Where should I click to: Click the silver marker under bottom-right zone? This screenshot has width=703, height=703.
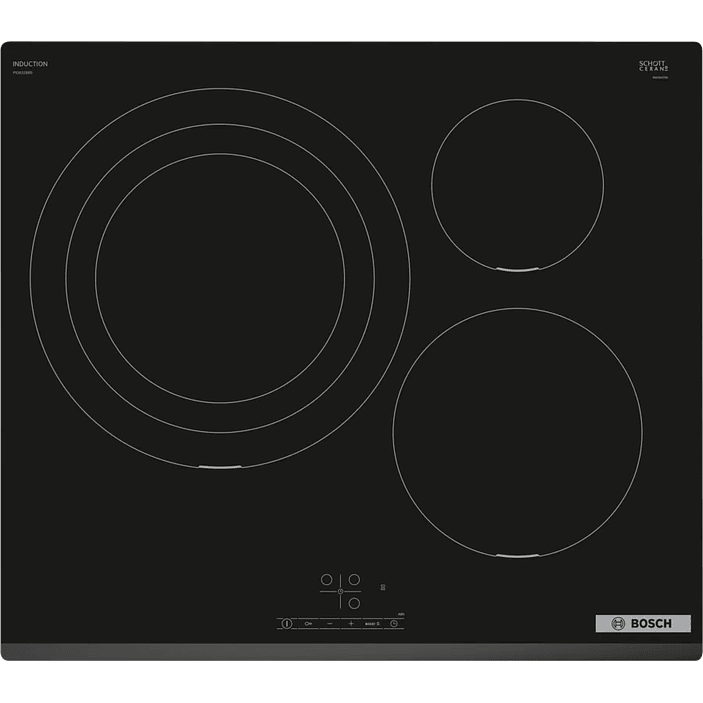click(516, 553)
